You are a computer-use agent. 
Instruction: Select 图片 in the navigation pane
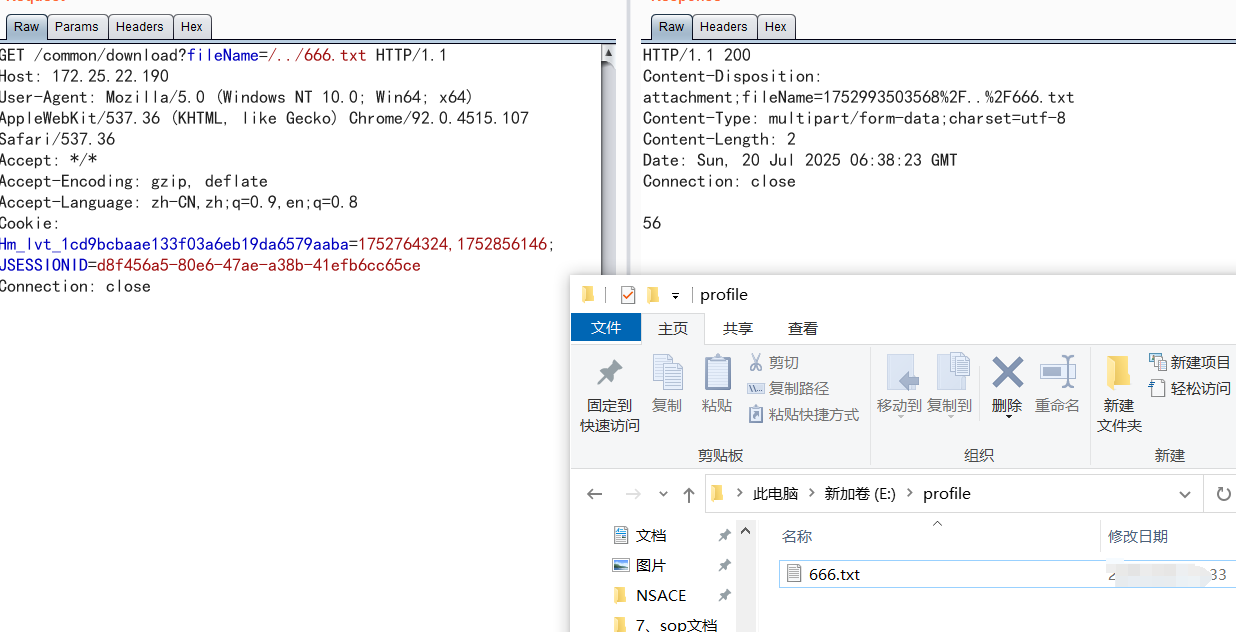pyautogui.click(x=651, y=566)
